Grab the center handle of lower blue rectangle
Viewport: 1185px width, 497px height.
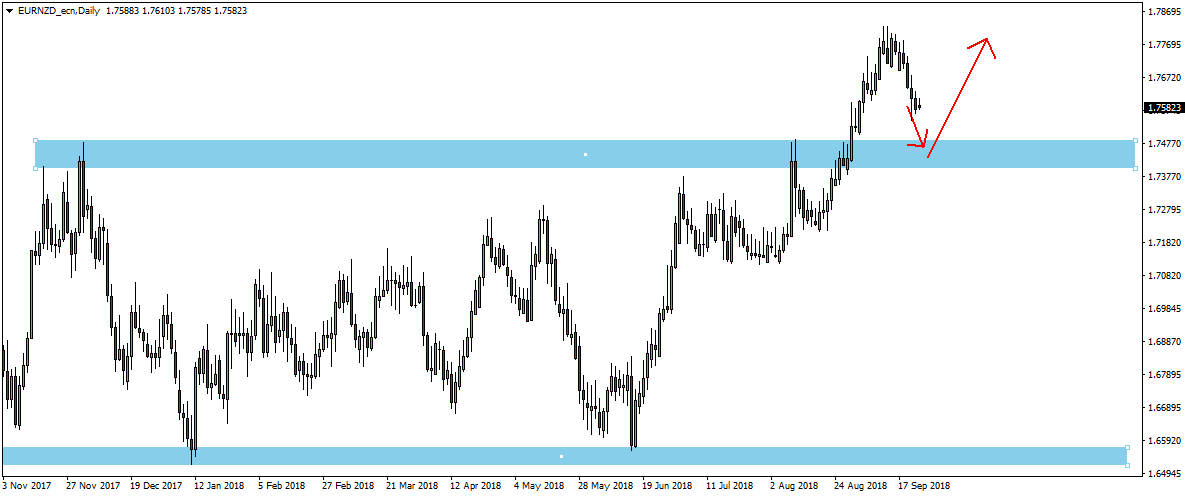[x=562, y=456]
